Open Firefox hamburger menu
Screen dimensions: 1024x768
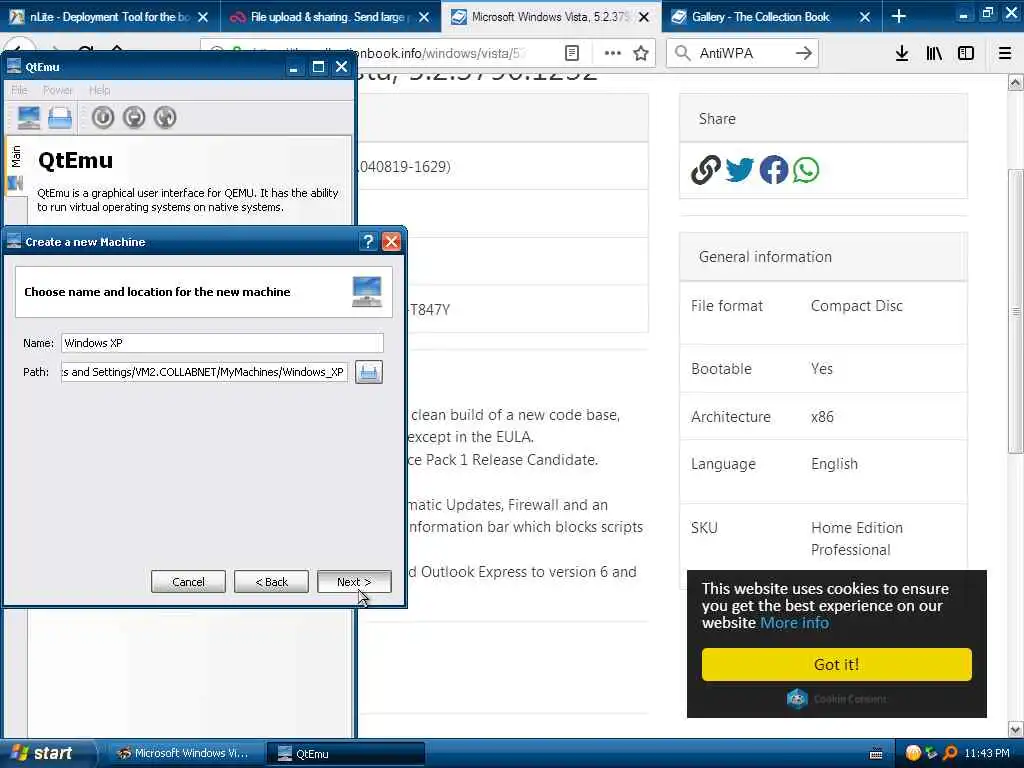pyautogui.click(x=1005, y=54)
